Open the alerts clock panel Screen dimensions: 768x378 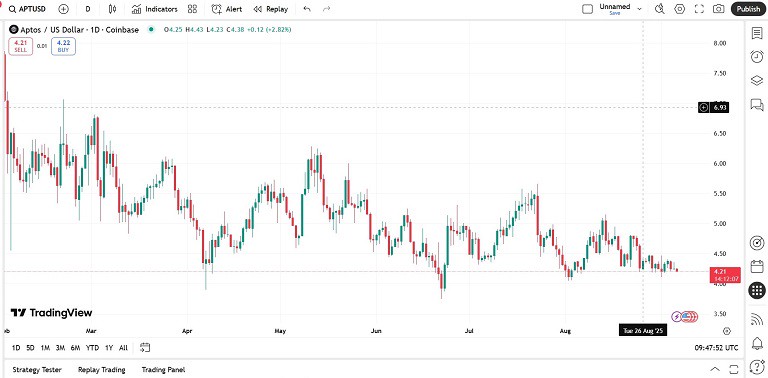[757, 56]
